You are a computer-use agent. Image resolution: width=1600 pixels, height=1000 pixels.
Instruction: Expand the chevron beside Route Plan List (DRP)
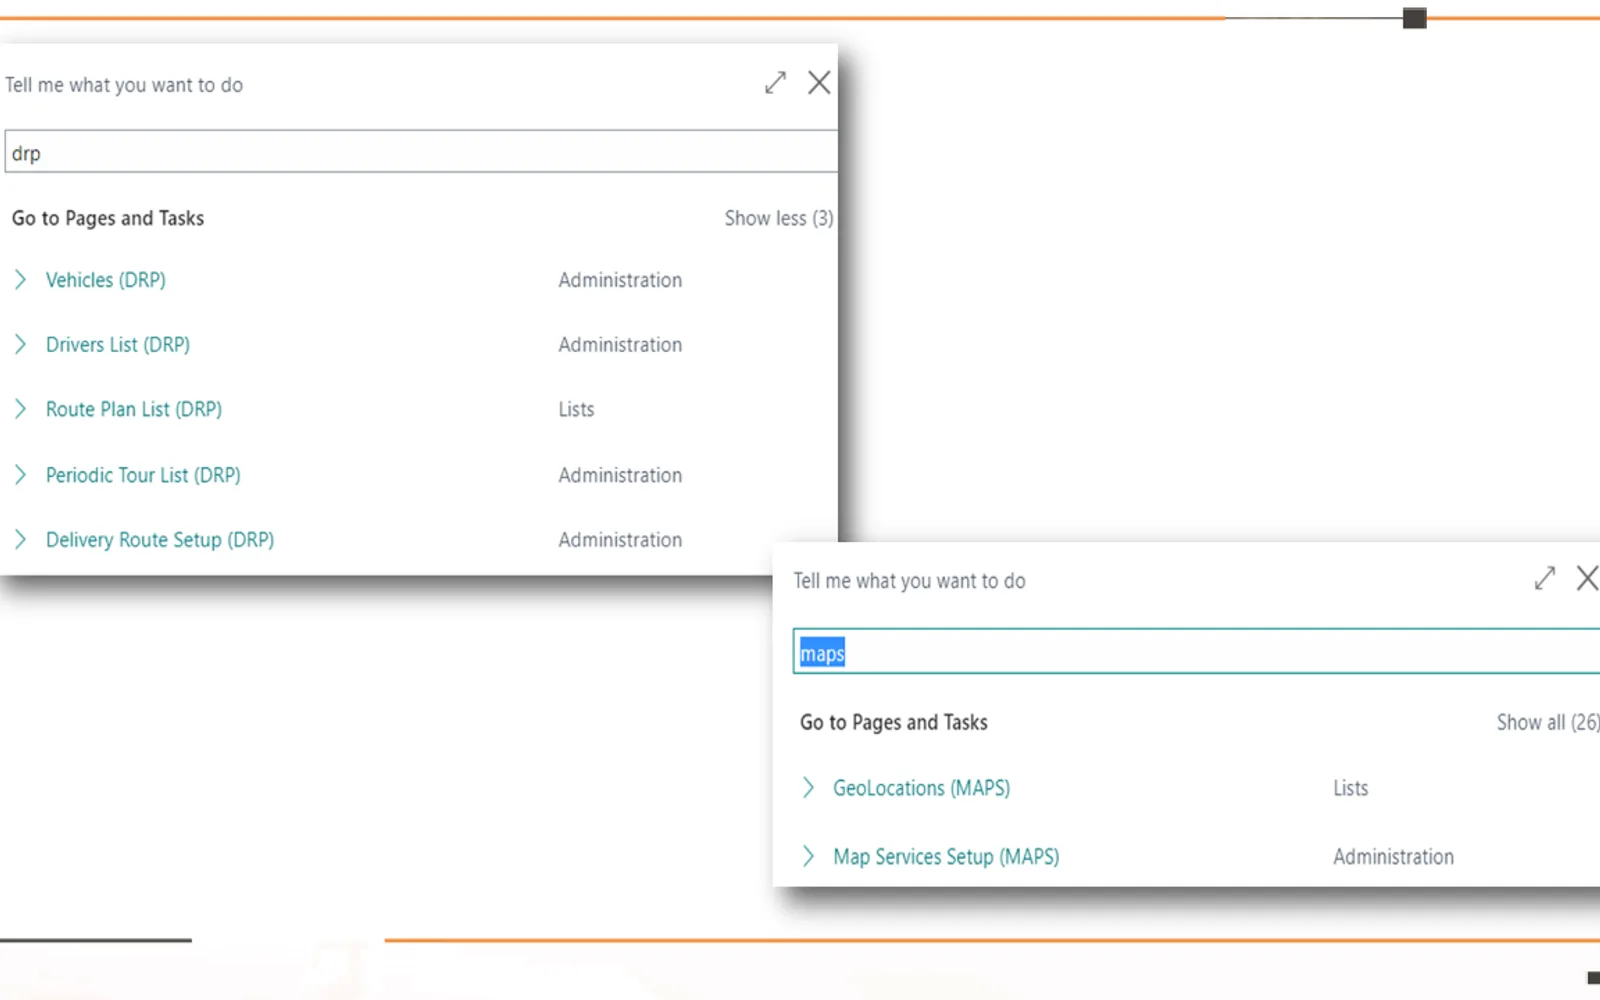(x=20, y=409)
